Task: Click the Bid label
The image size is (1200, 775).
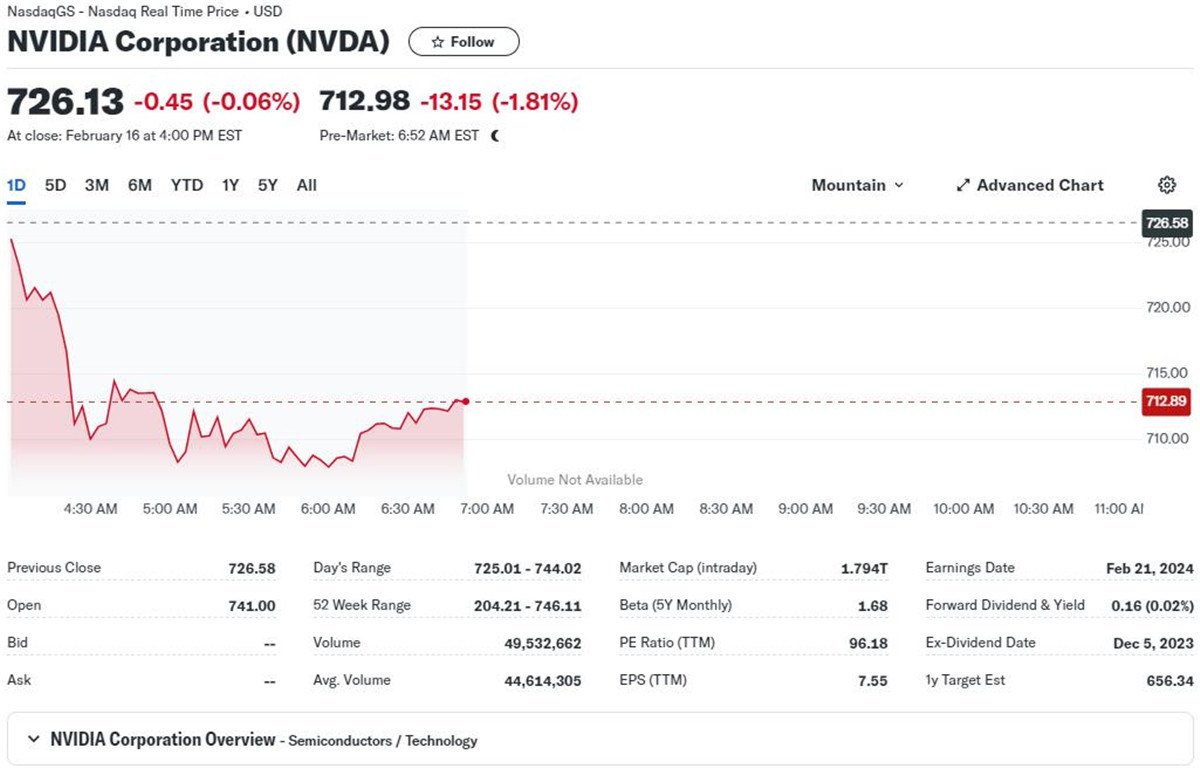Action: [17, 643]
